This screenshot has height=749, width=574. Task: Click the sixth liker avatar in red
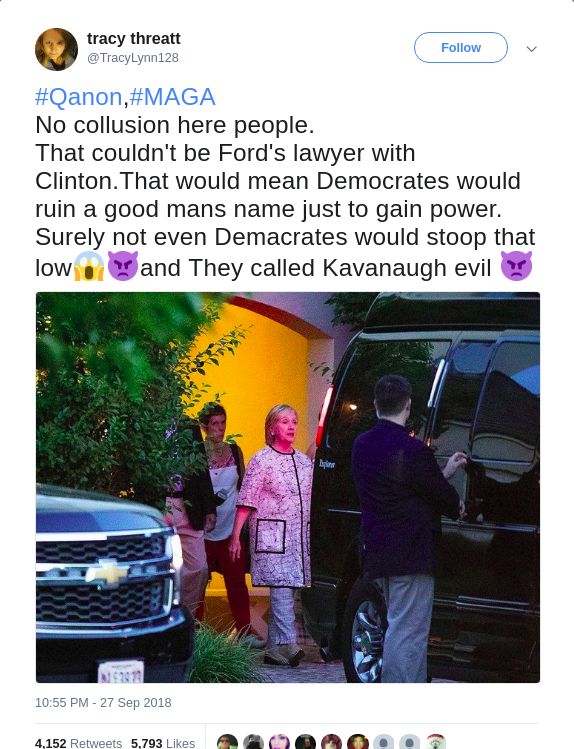358,743
